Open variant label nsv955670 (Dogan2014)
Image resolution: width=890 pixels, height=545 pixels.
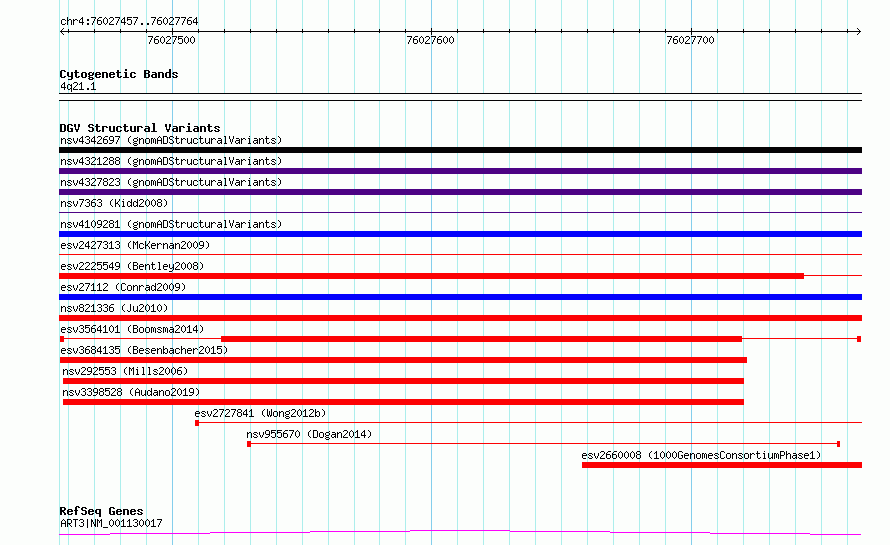(x=309, y=434)
